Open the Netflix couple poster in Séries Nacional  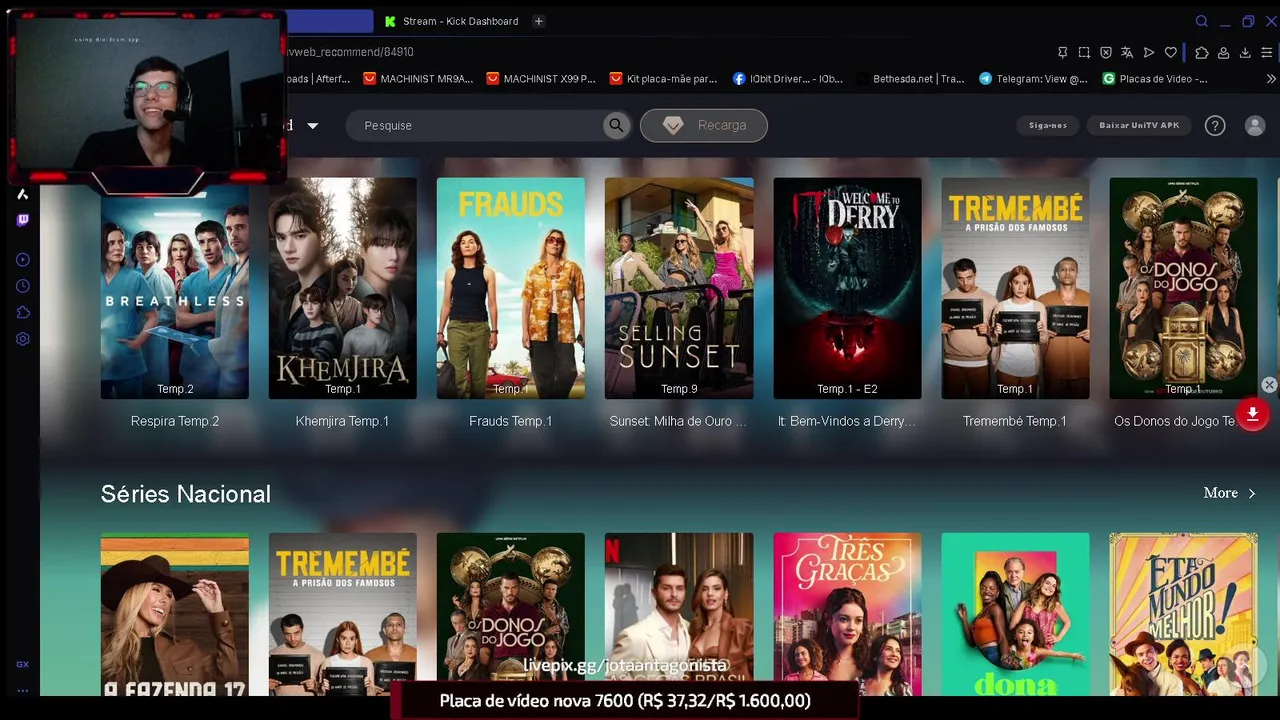(679, 614)
